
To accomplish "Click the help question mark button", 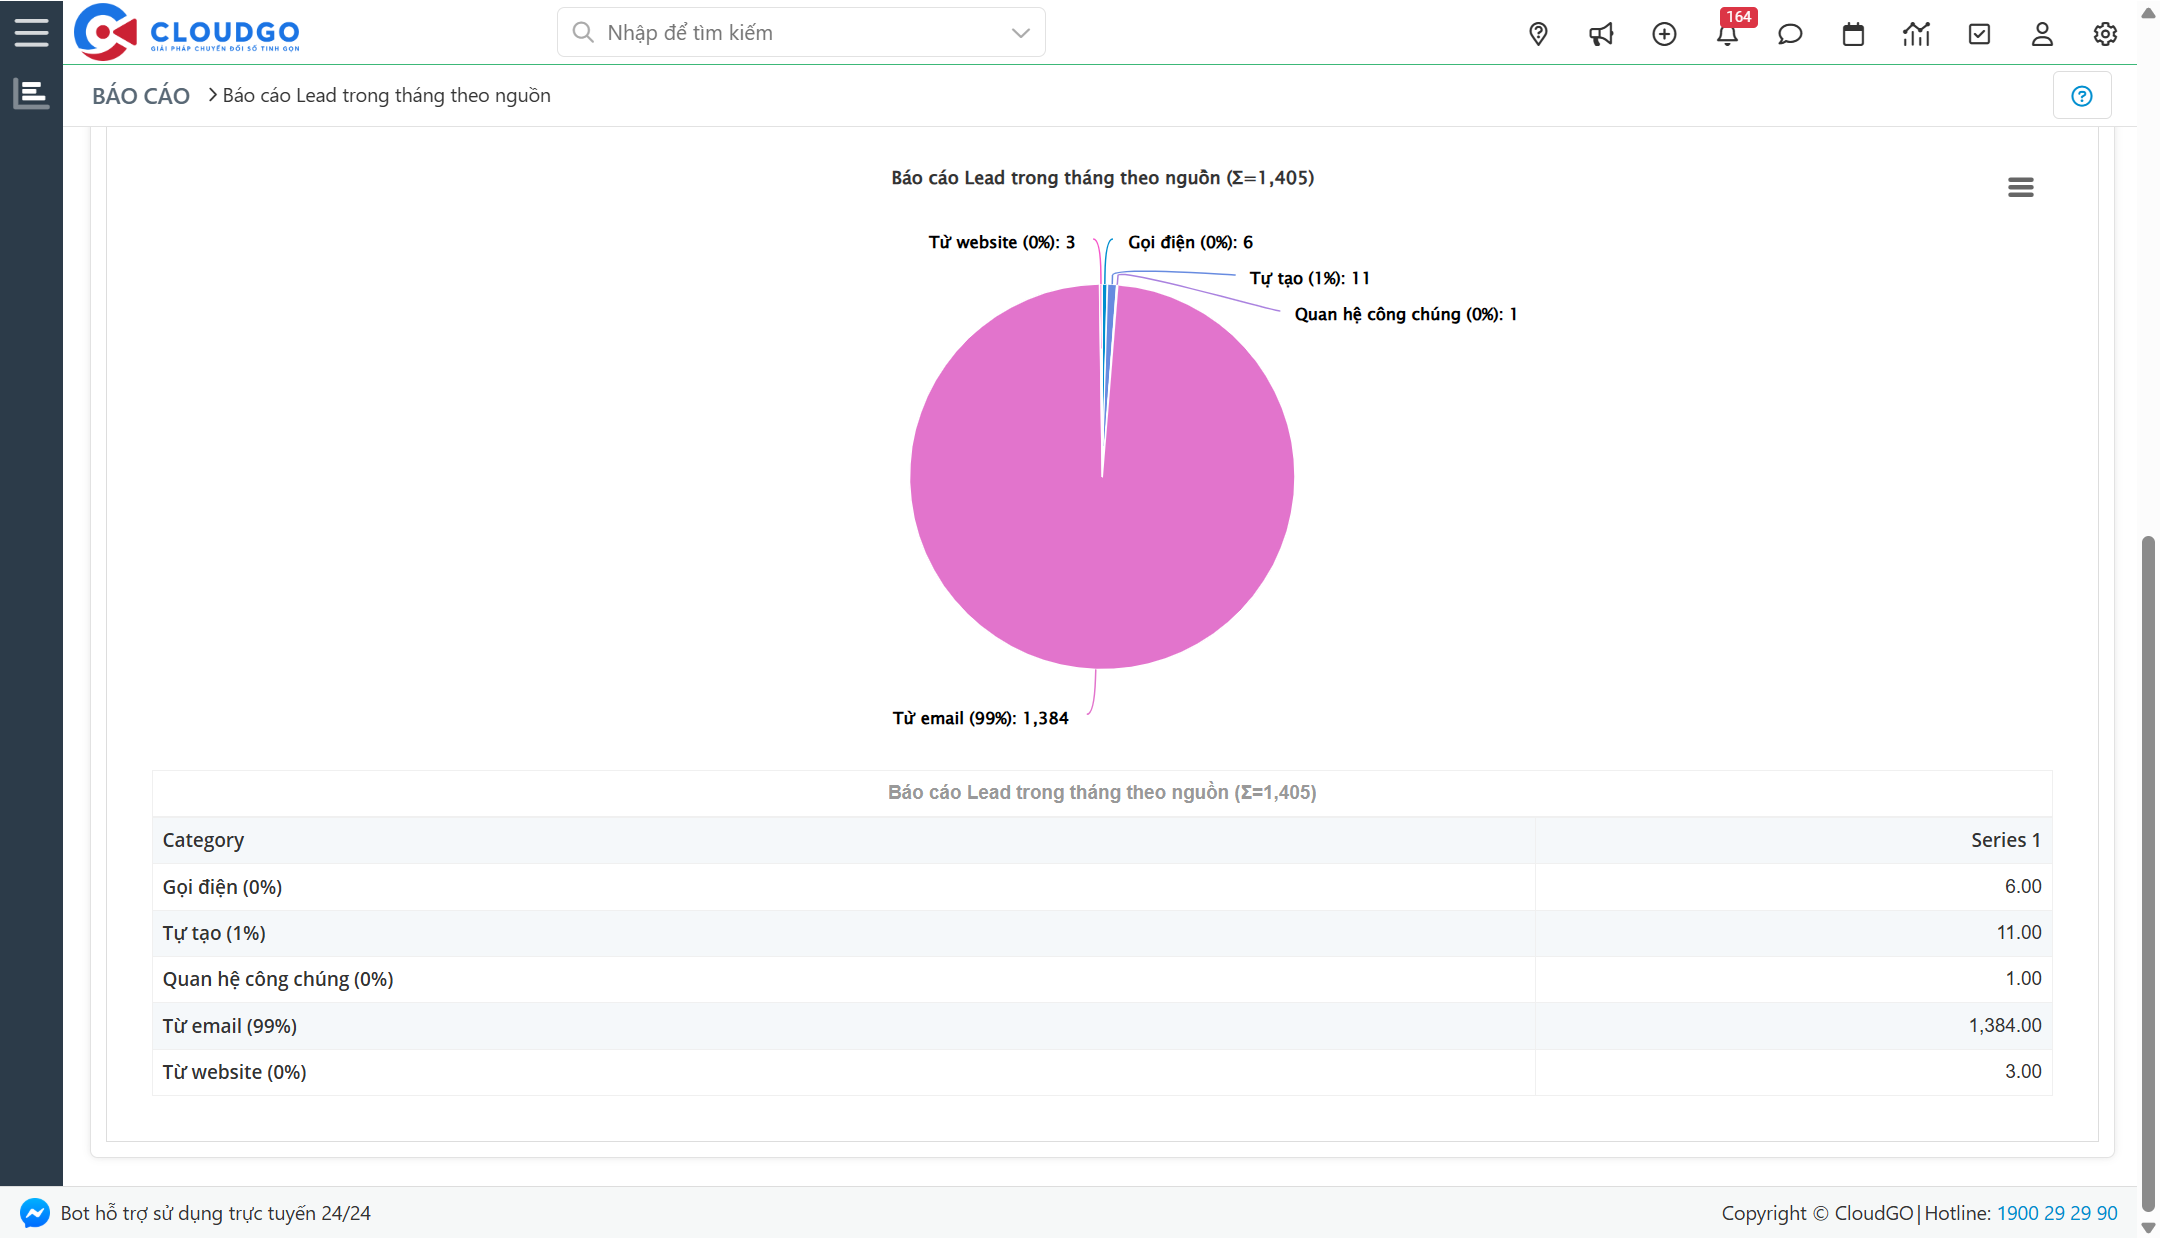I will (2082, 95).
